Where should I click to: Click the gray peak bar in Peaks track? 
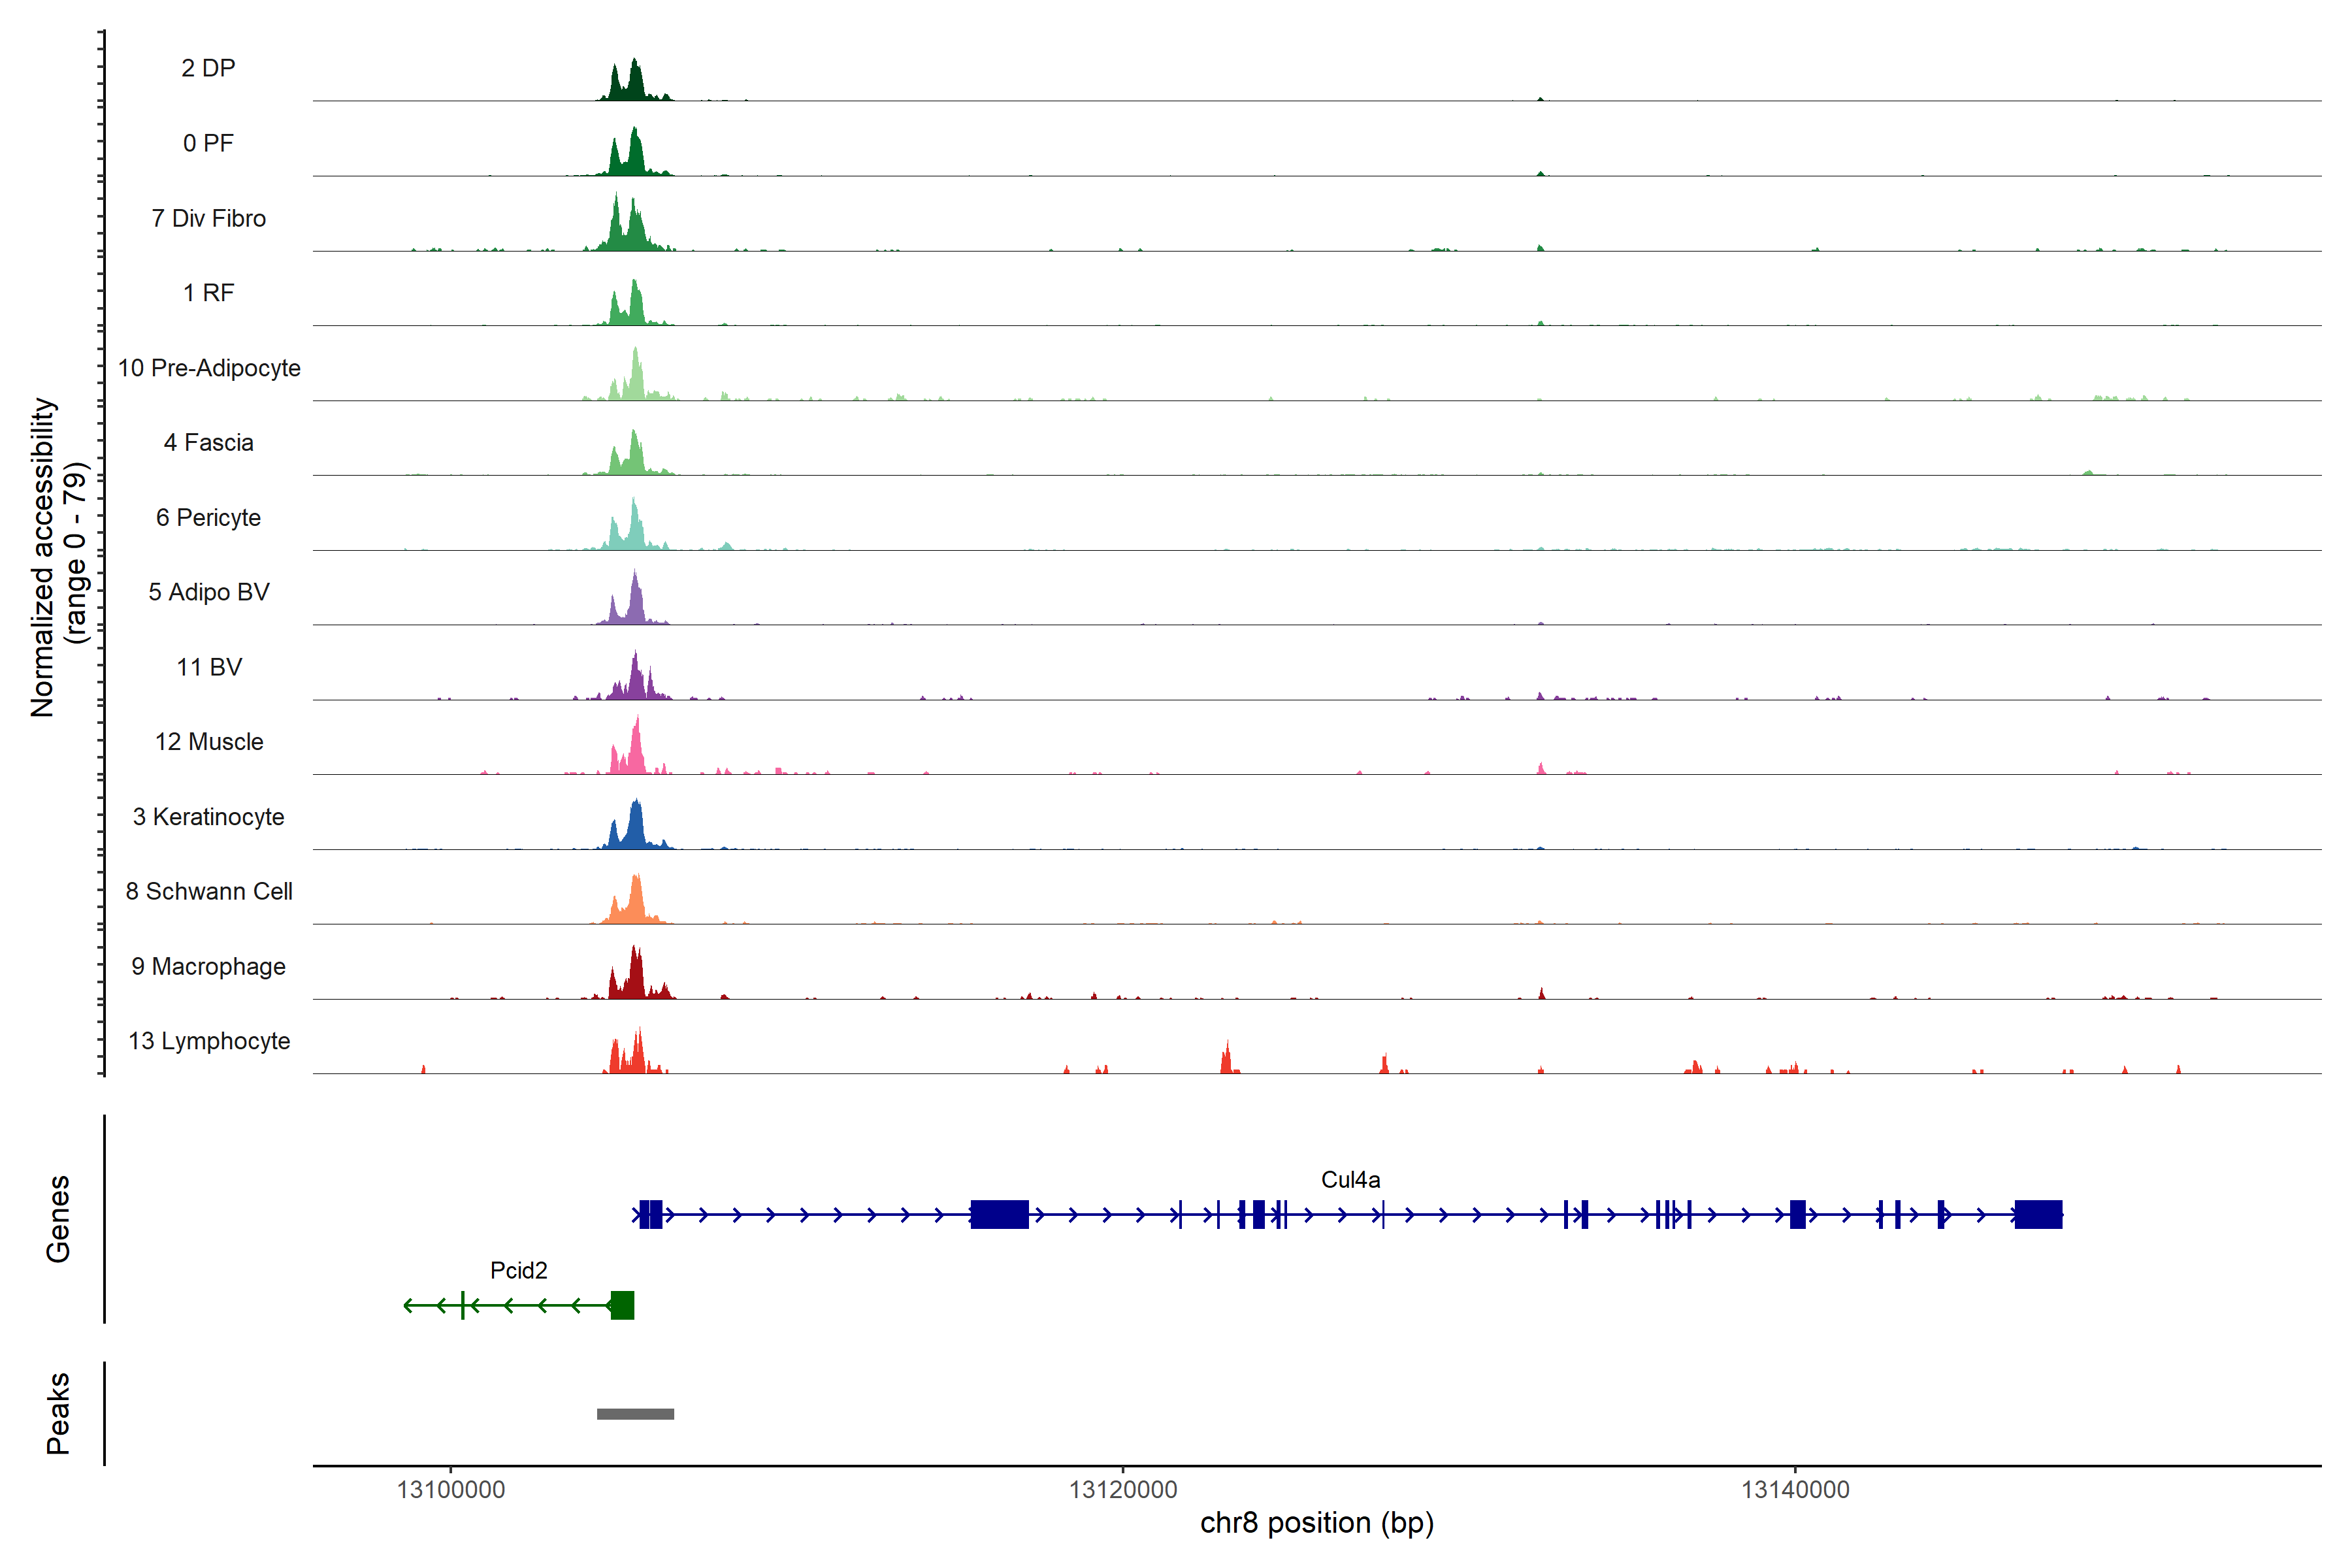click(x=635, y=1413)
